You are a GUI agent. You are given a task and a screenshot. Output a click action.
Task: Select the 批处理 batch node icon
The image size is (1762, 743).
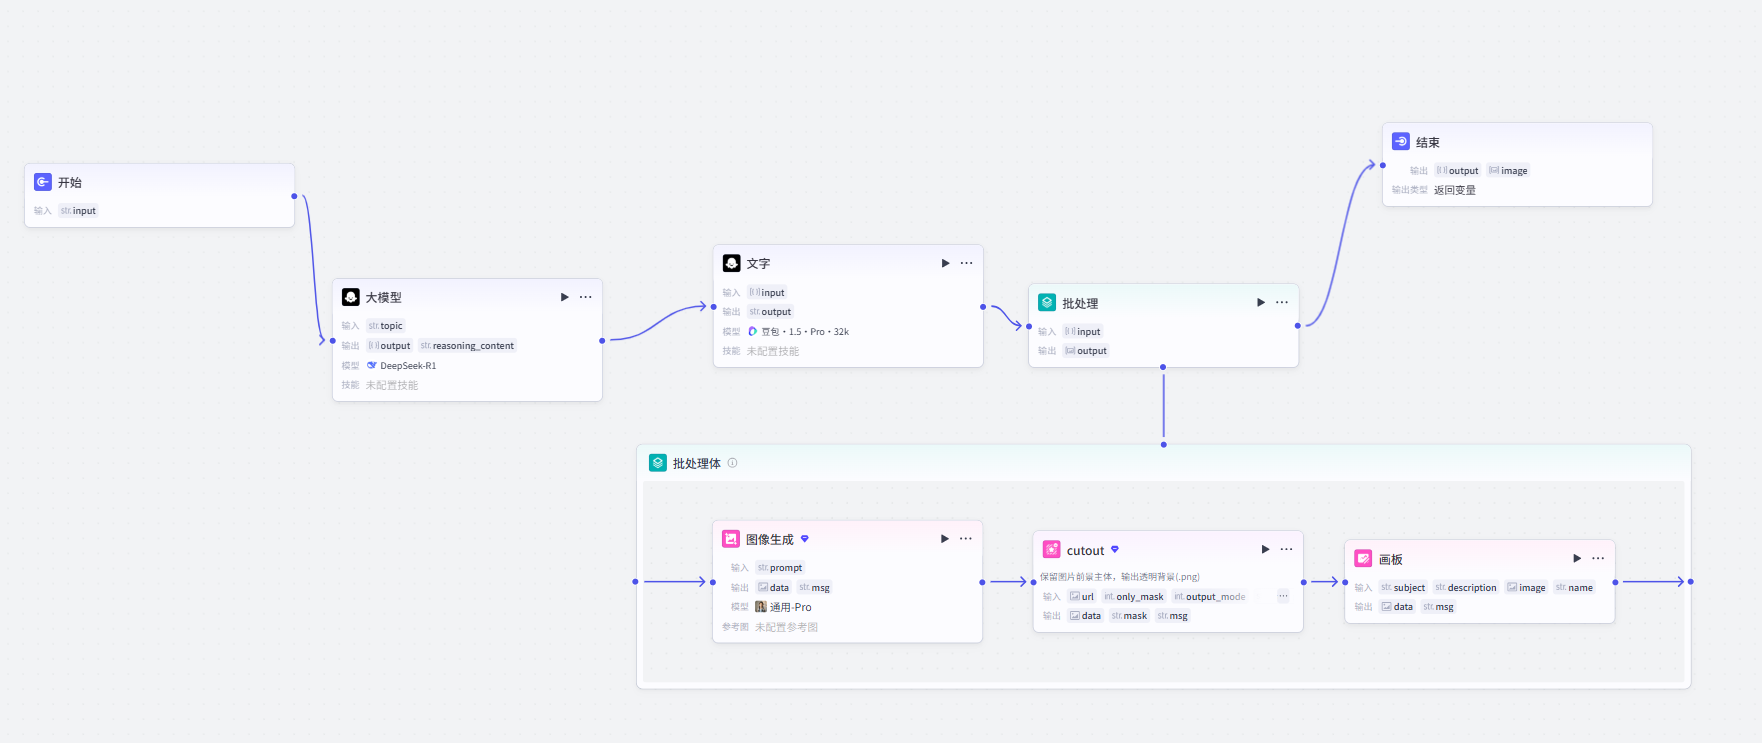(x=1047, y=303)
